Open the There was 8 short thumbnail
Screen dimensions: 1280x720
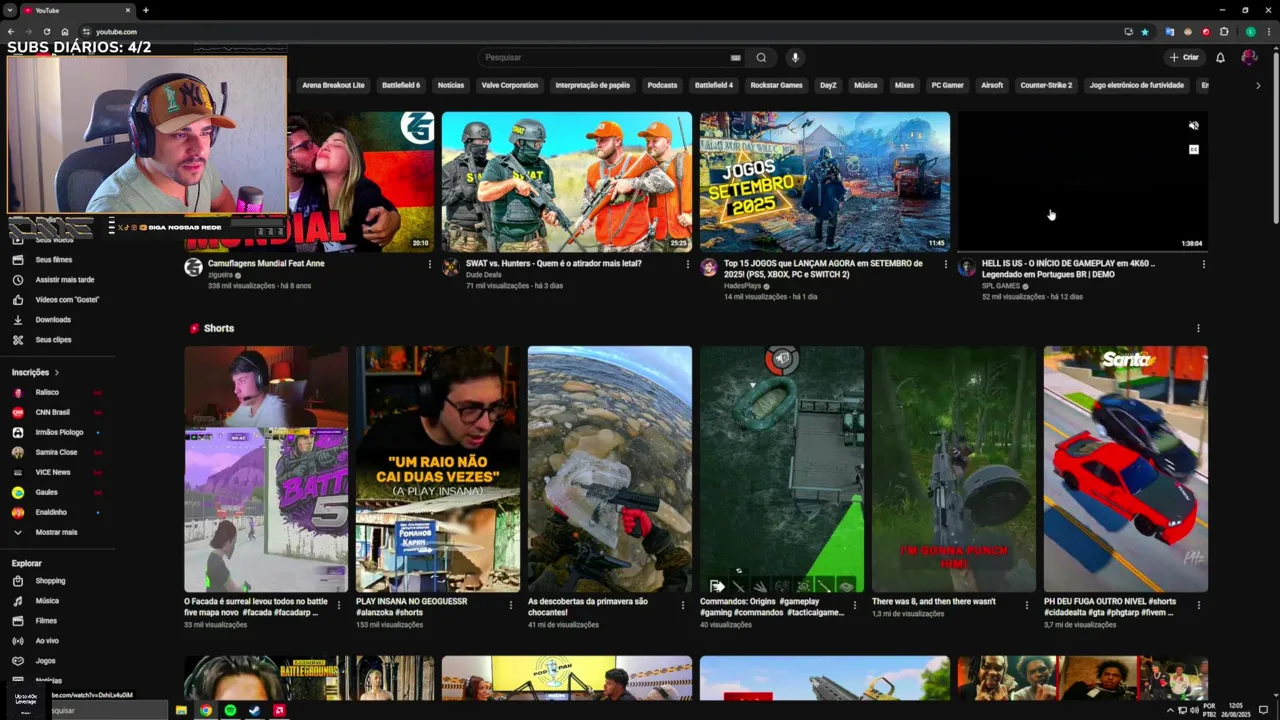pos(954,469)
